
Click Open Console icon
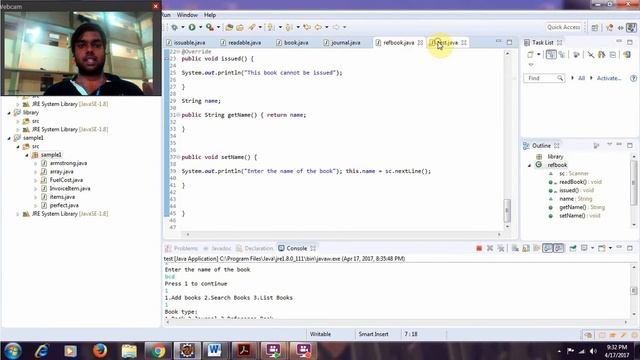click(602, 248)
